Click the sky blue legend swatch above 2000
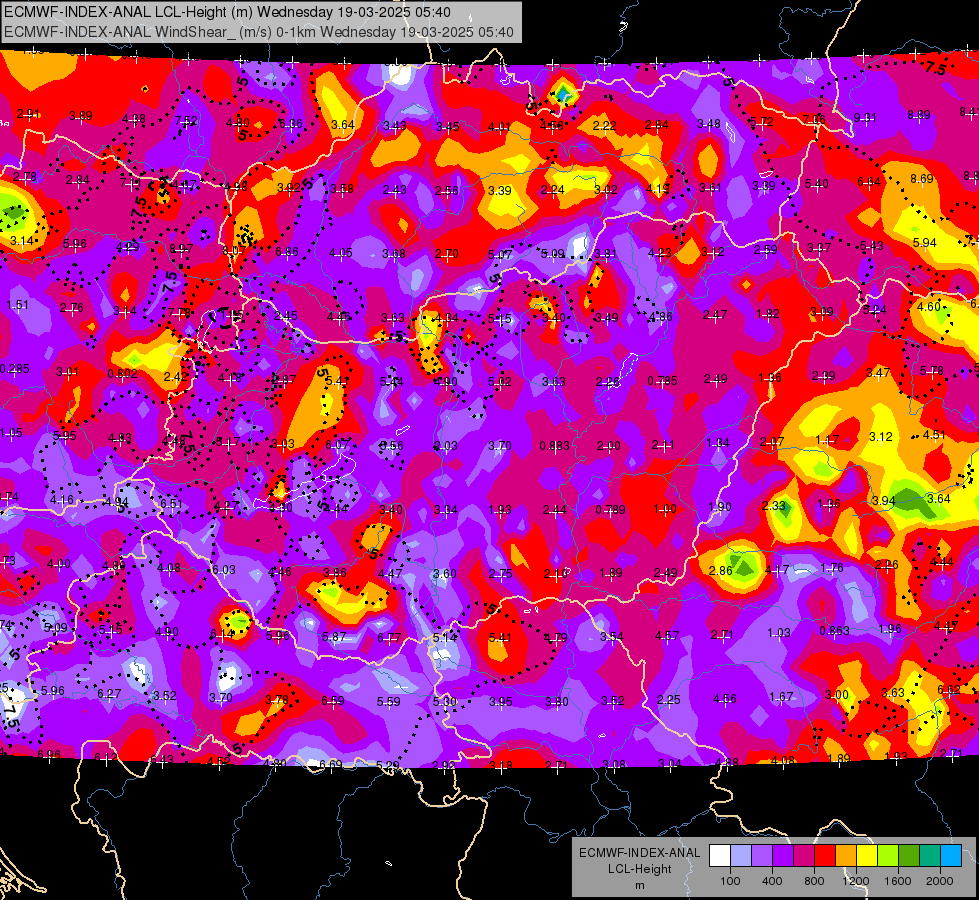Image resolution: width=979 pixels, height=900 pixels. tap(951, 855)
